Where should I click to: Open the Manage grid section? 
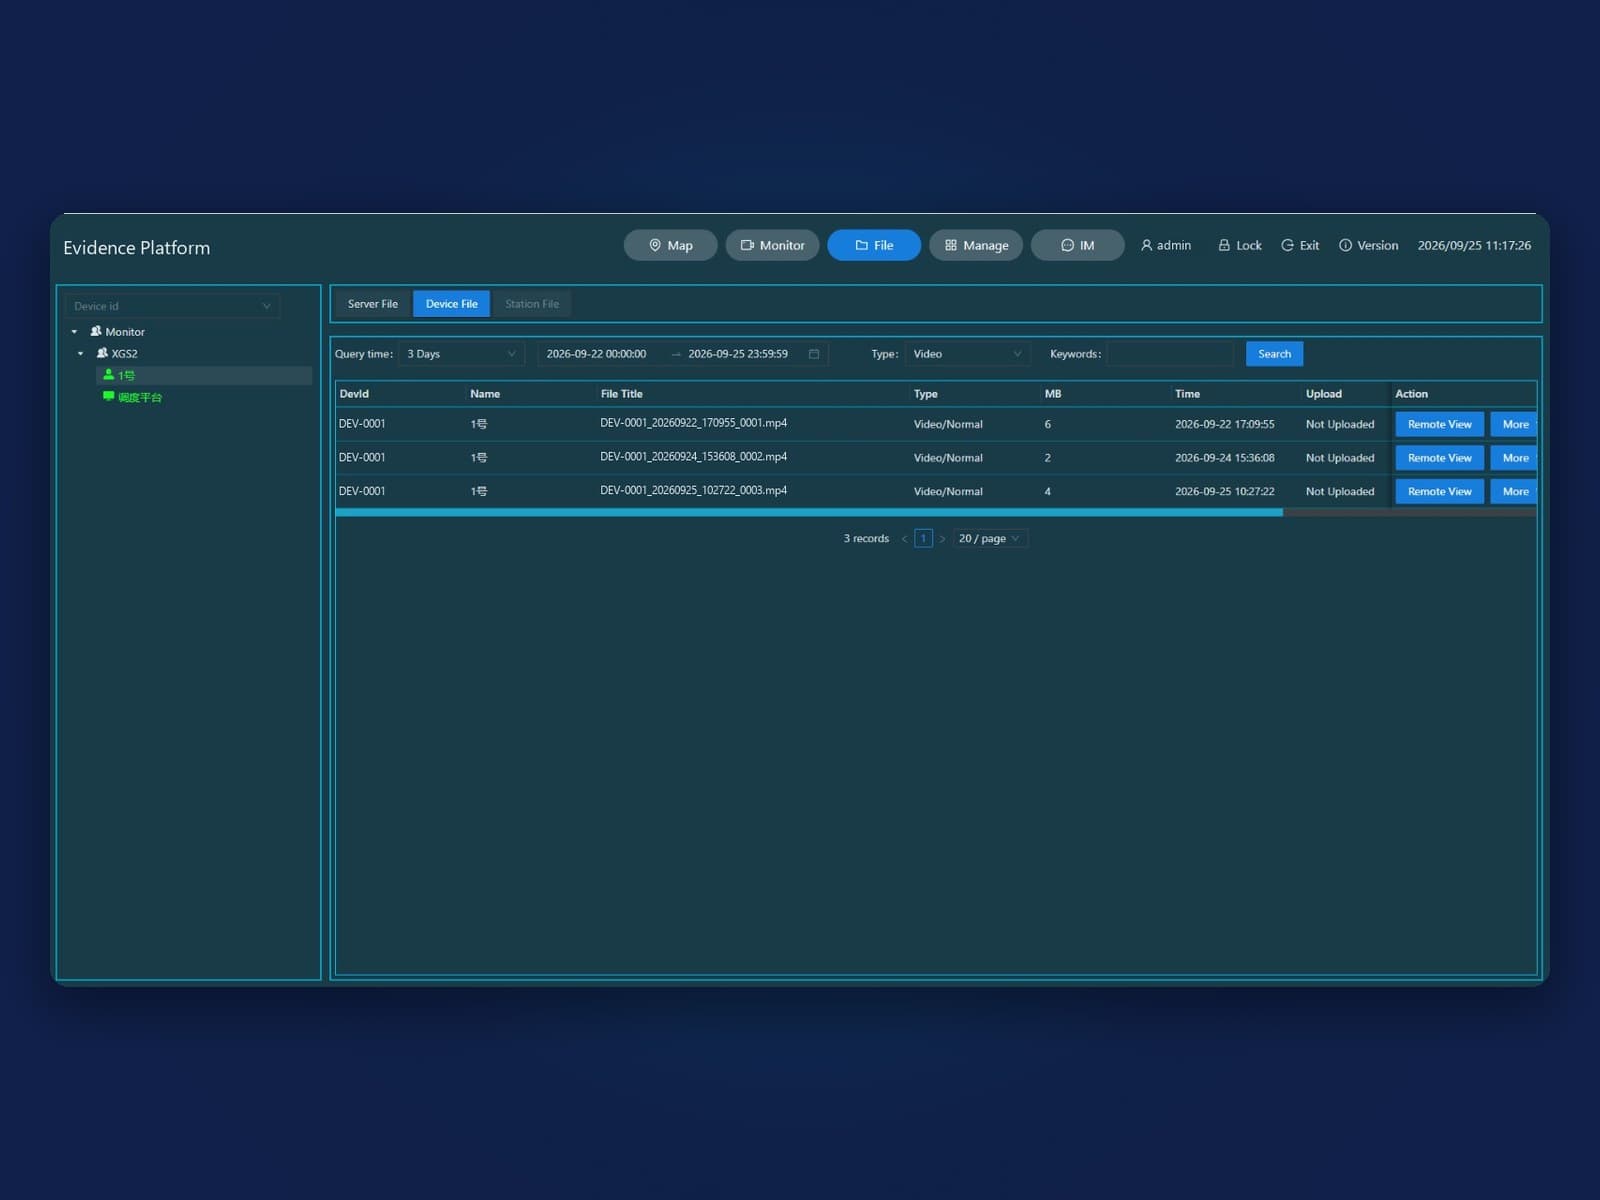tap(975, 245)
